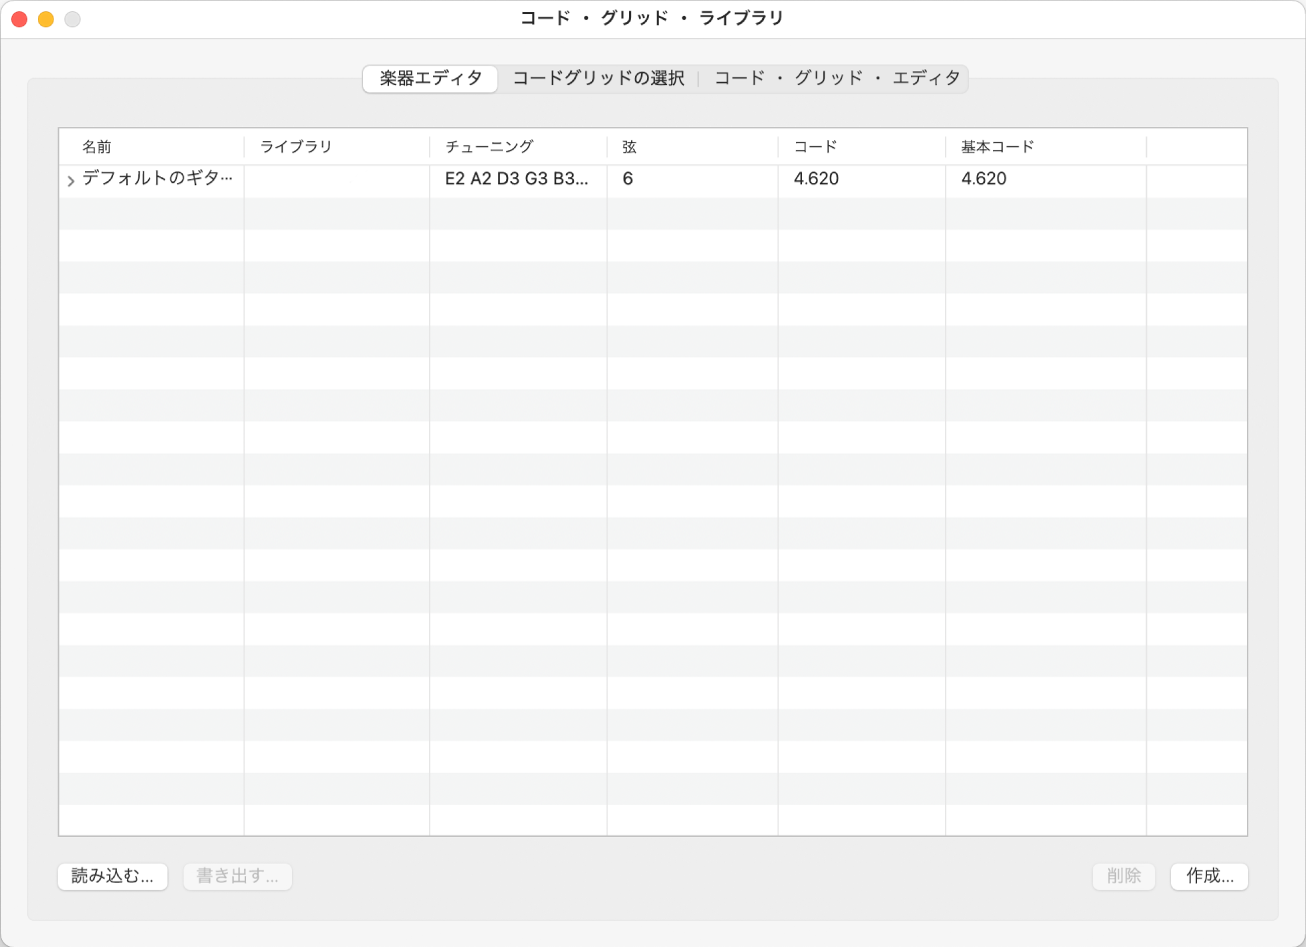Click an empty row in the table
The width and height of the screenshot is (1306, 947).
tap(650, 400)
